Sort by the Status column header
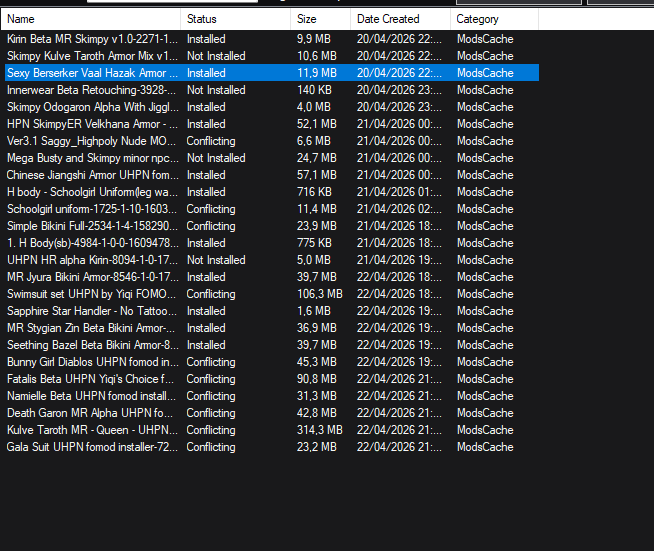The width and height of the screenshot is (654, 551). [x=236, y=19]
